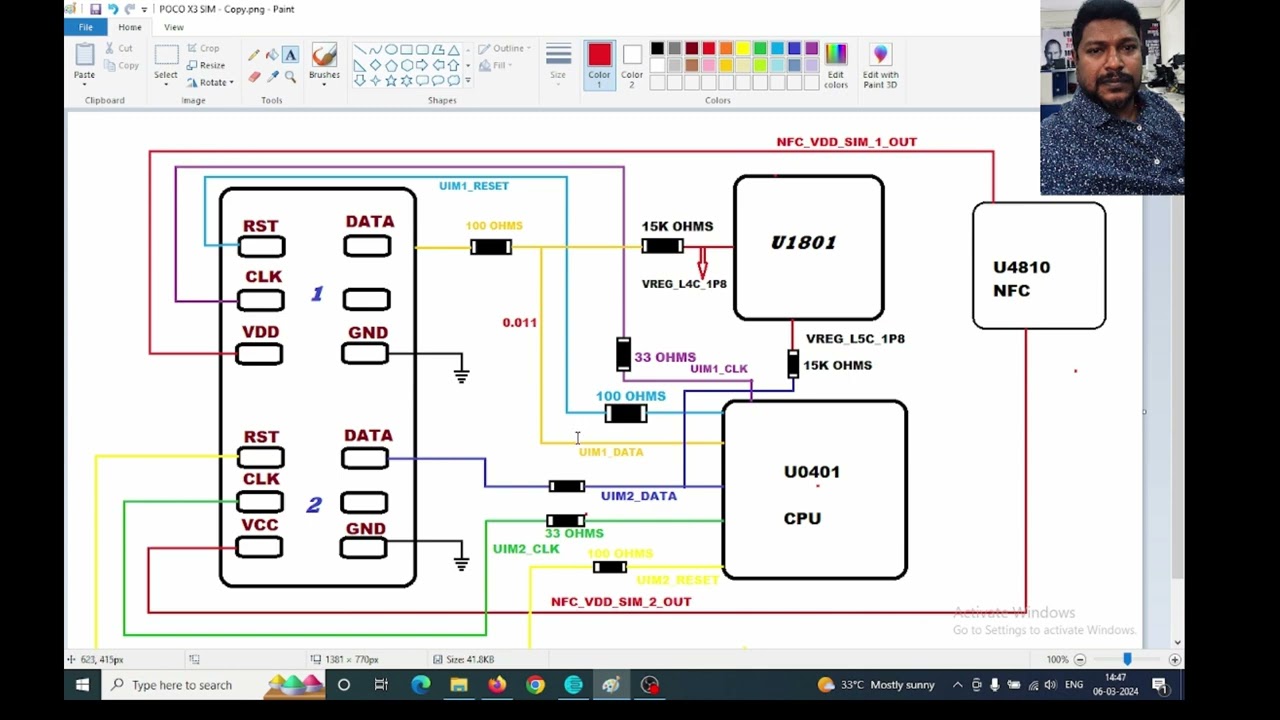Click the zoom slider handle

pos(1127,660)
